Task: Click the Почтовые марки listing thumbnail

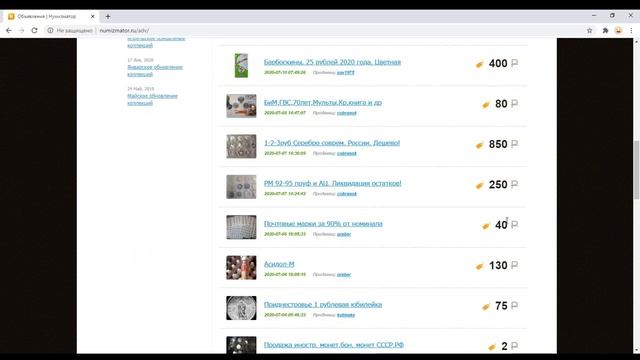Action: pos(241,227)
